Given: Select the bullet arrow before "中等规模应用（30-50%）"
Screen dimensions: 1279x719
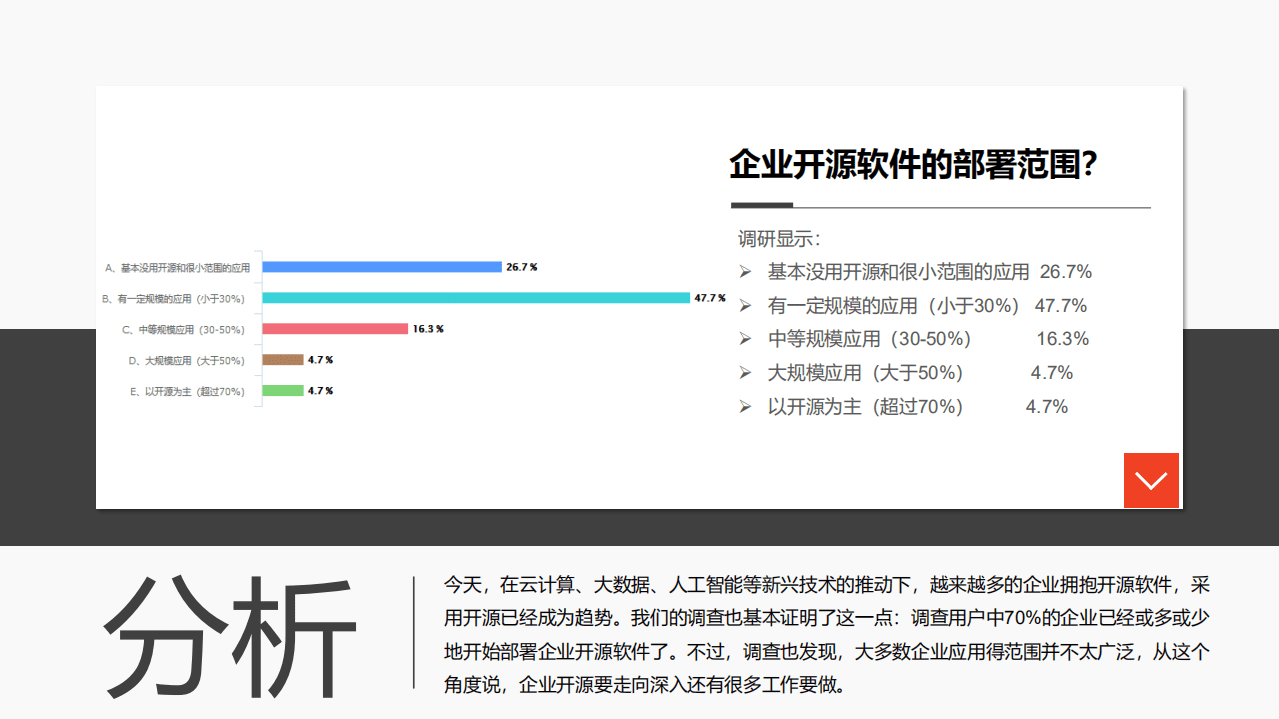Looking at the screenshot, I should click(745, 338).
